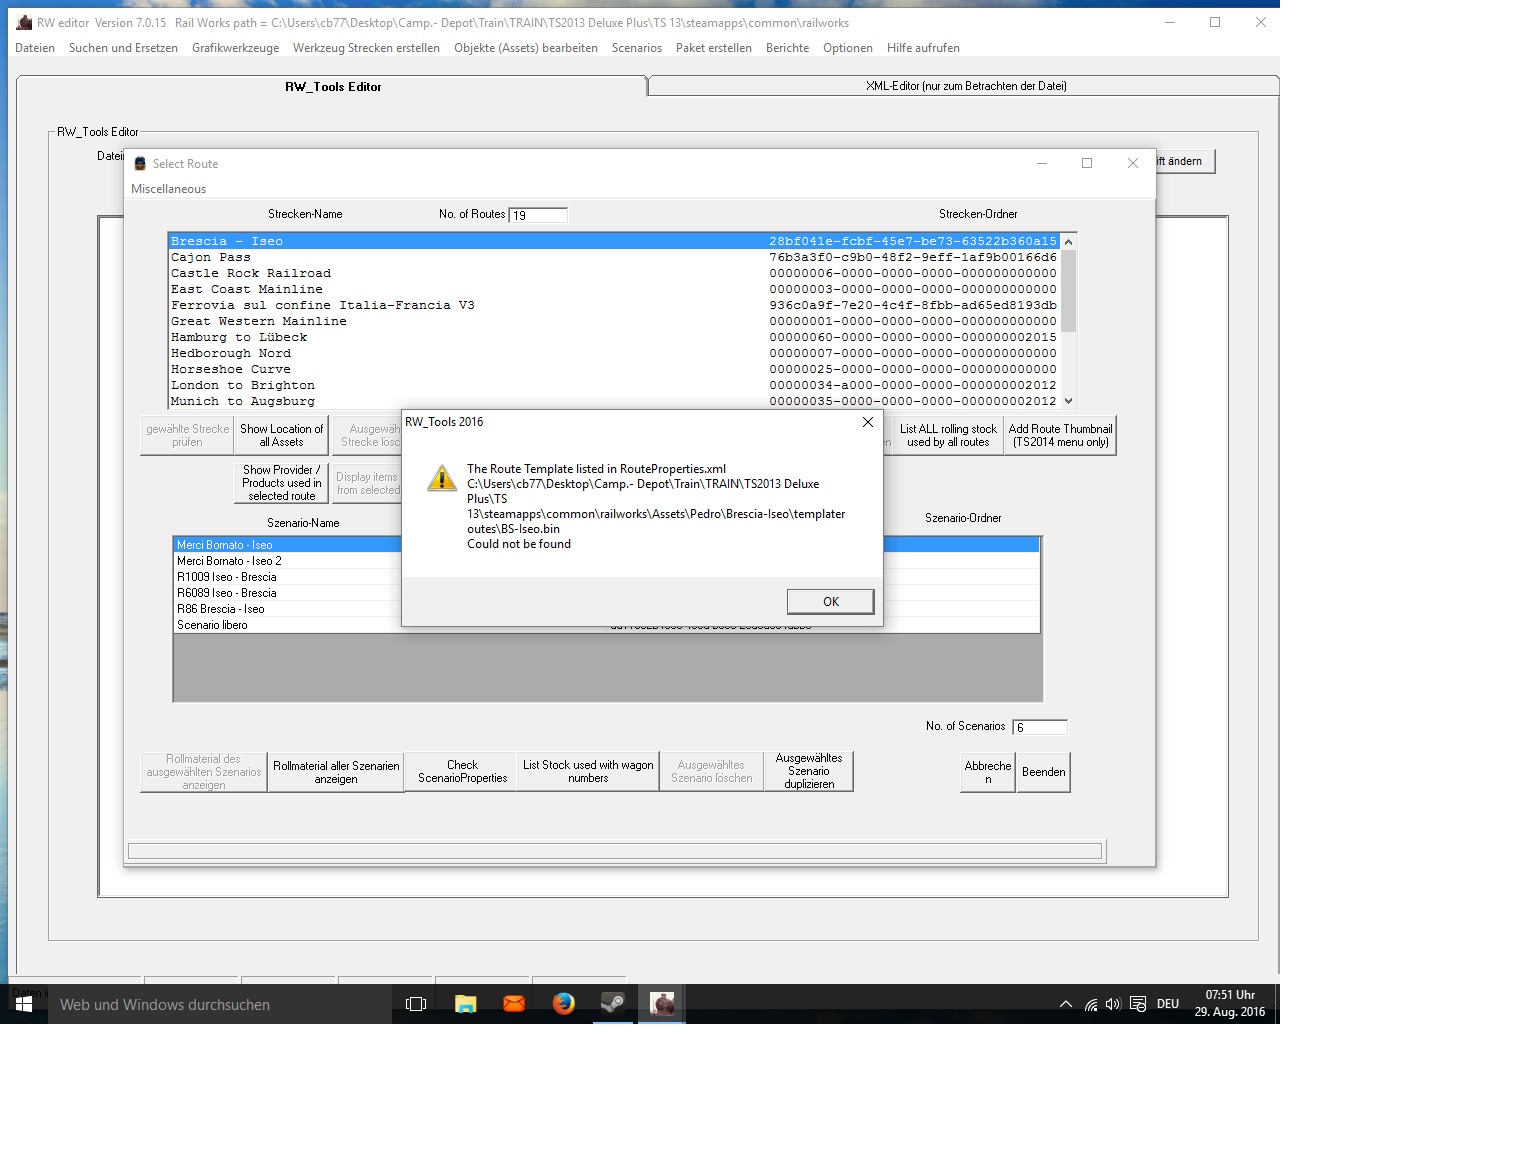The image size is (1536, 1152).
Task: Select the R86 Brescia - Iseo scenario
Action: [x=288, y=609]
